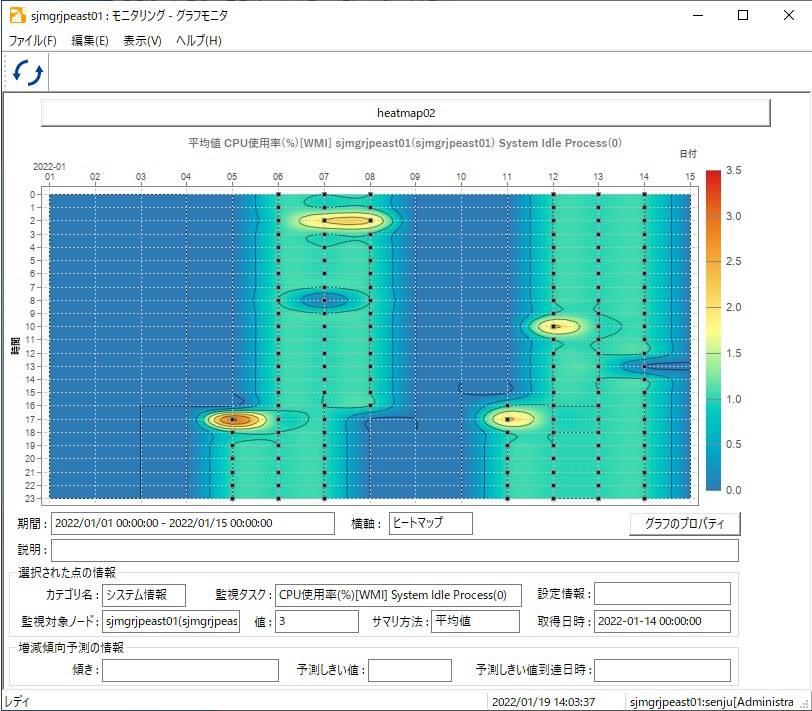Click the heatmap02 title button

(x=405, y=113)
